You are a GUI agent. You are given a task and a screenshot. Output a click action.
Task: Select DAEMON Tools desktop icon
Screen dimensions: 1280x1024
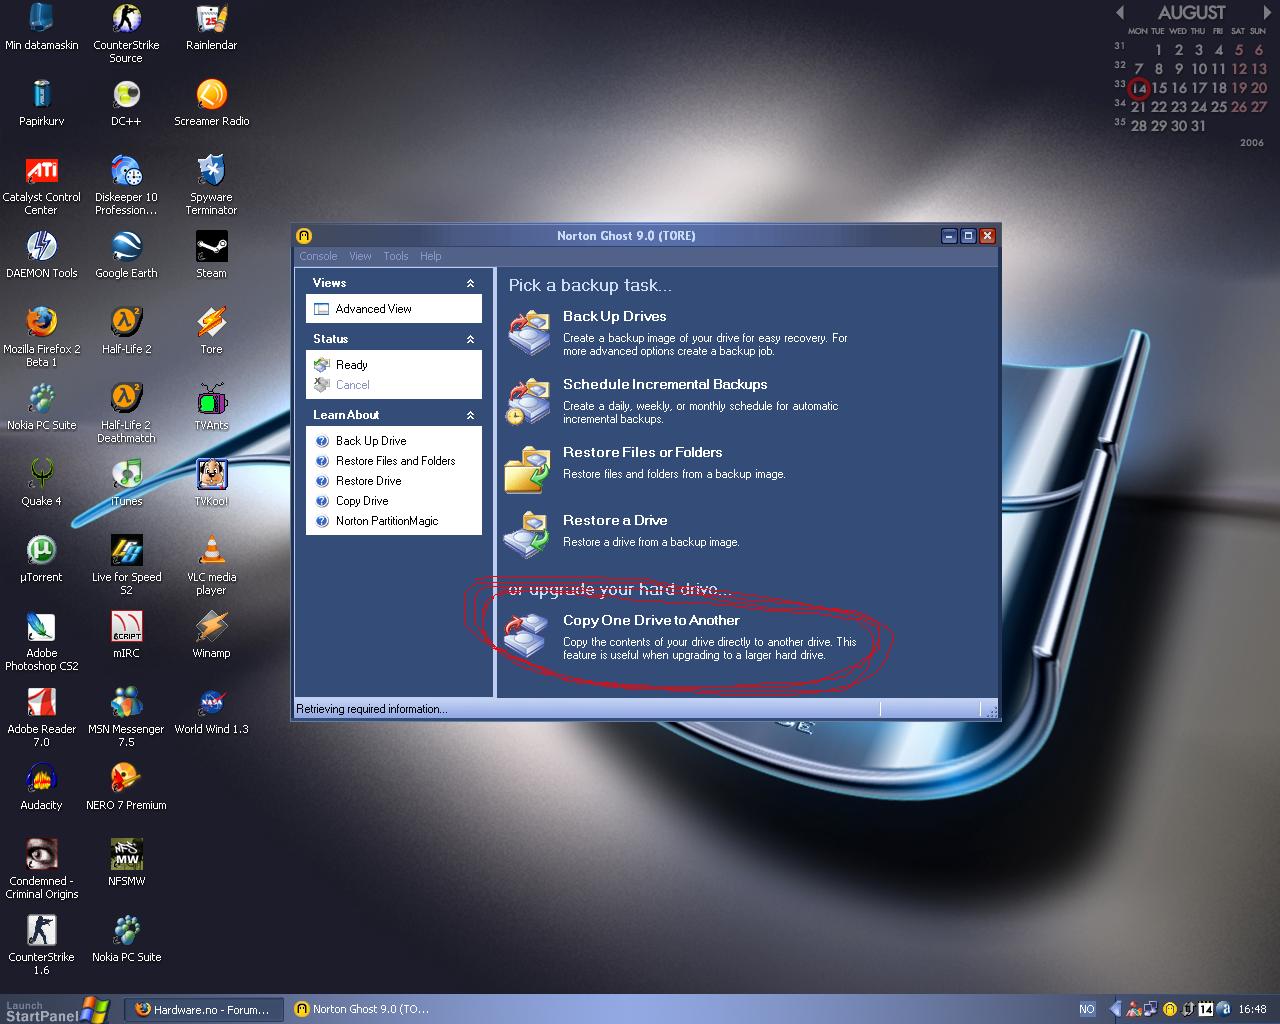tap(41, 255)
